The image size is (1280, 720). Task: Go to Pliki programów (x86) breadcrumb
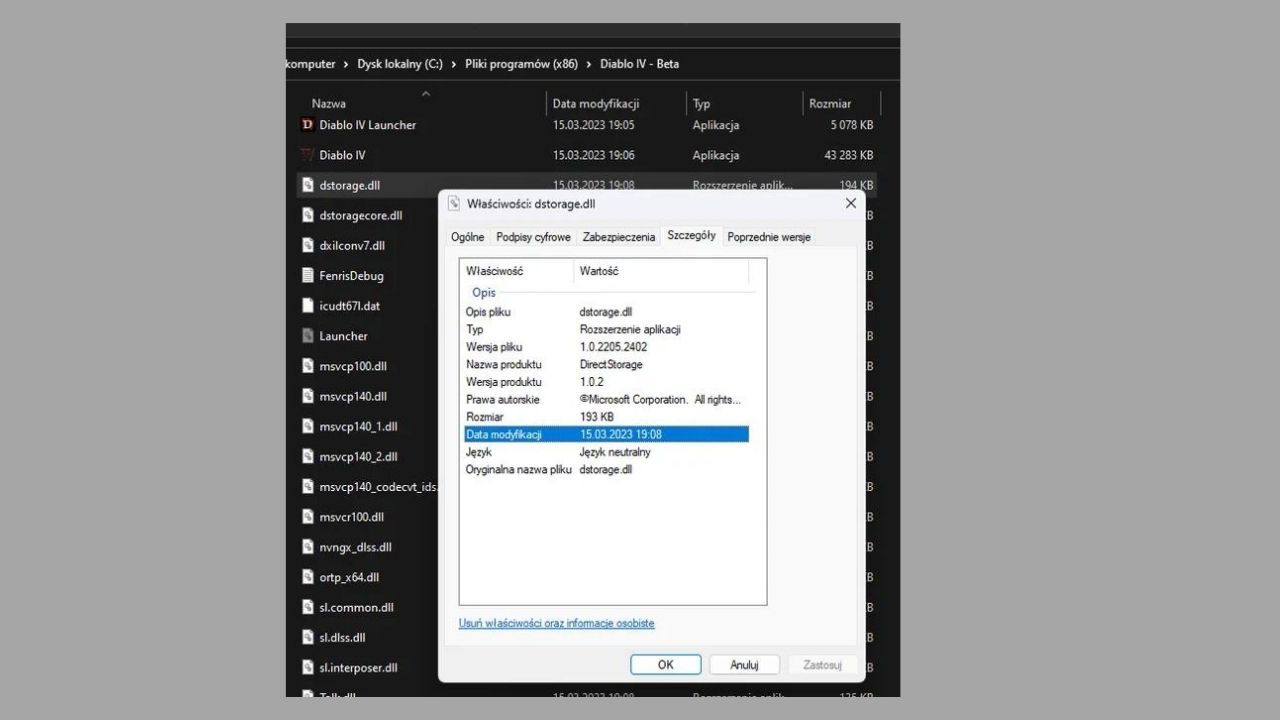(x=522, y=64)
